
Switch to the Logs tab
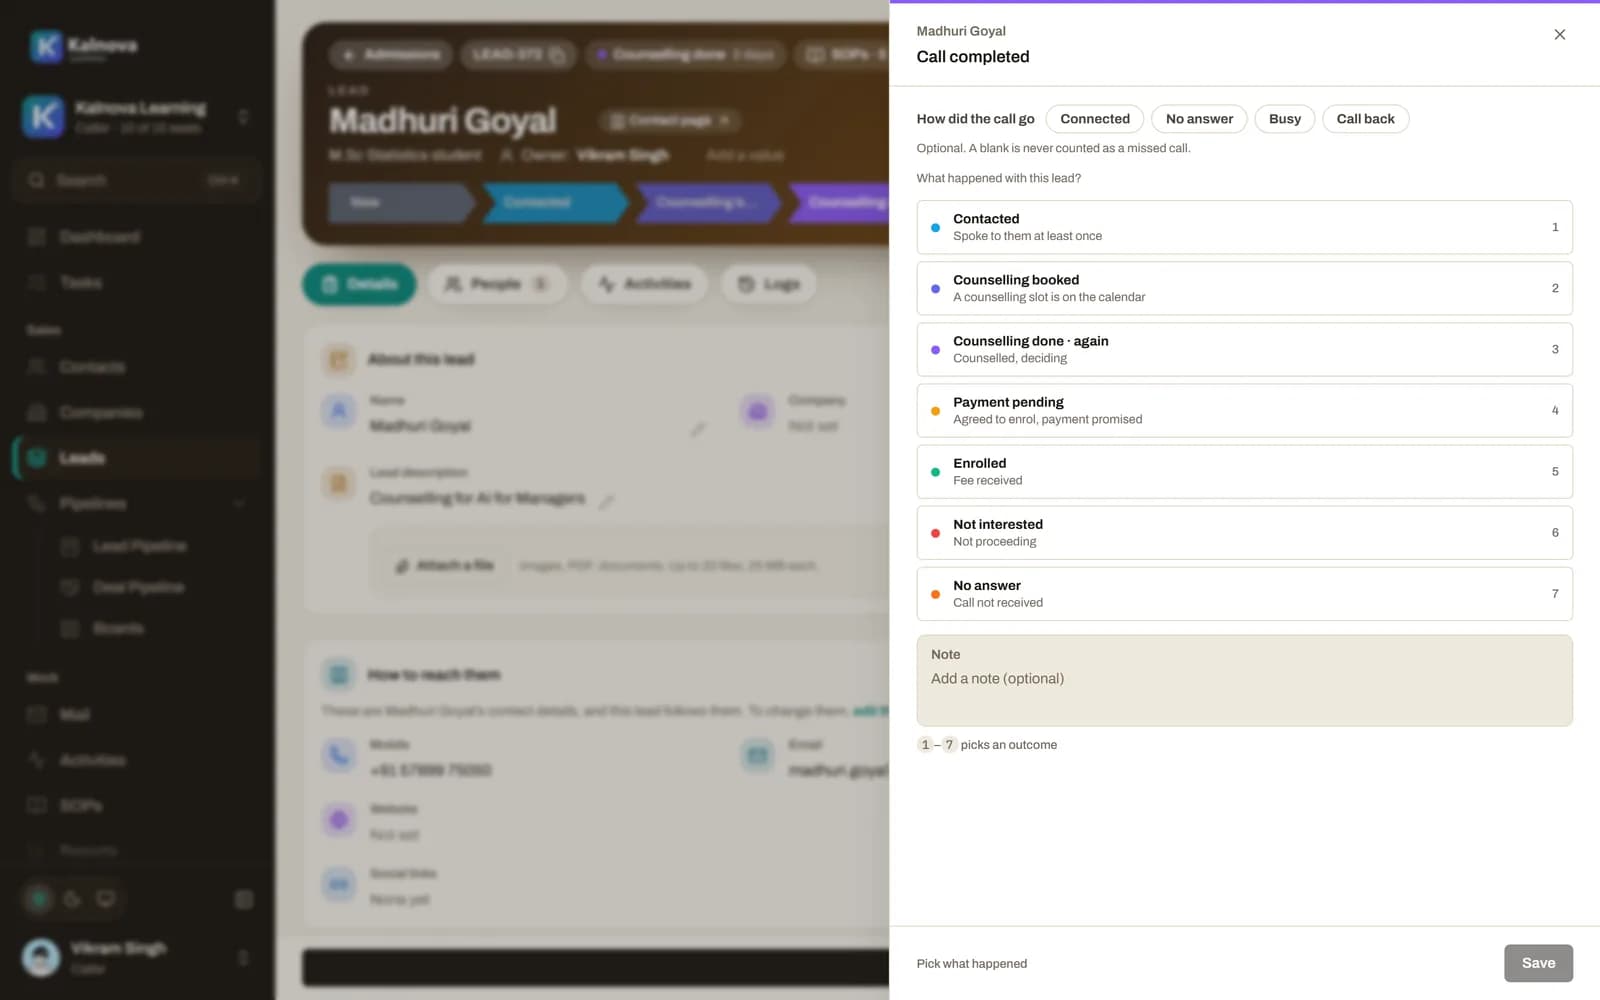(768, 284)
